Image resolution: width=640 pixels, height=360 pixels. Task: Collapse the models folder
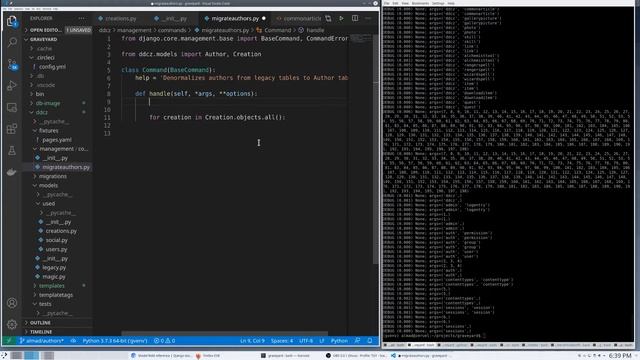48,185
